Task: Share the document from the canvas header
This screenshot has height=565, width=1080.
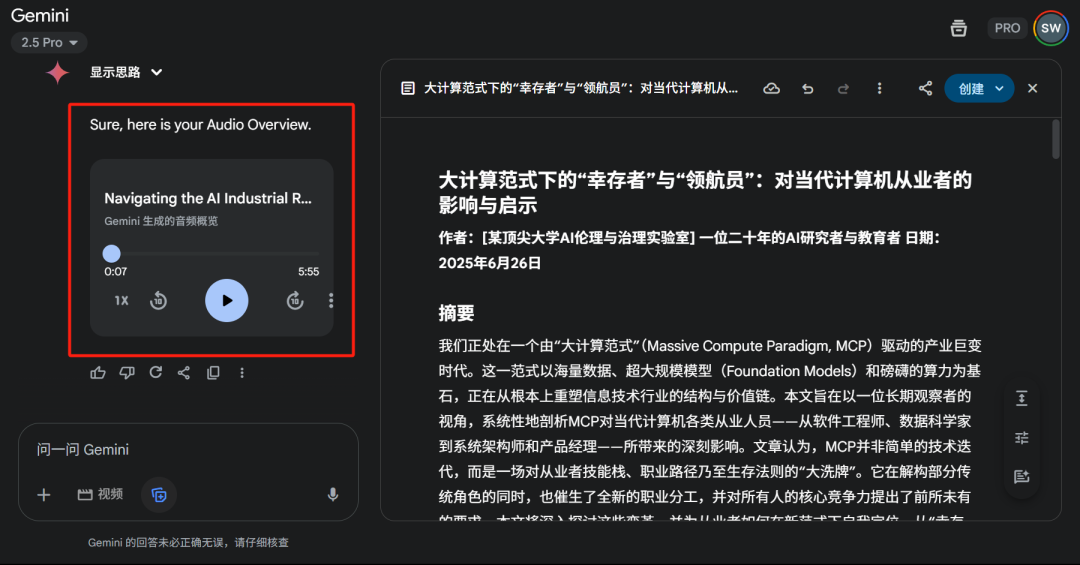Action: (x=925, y=88)
